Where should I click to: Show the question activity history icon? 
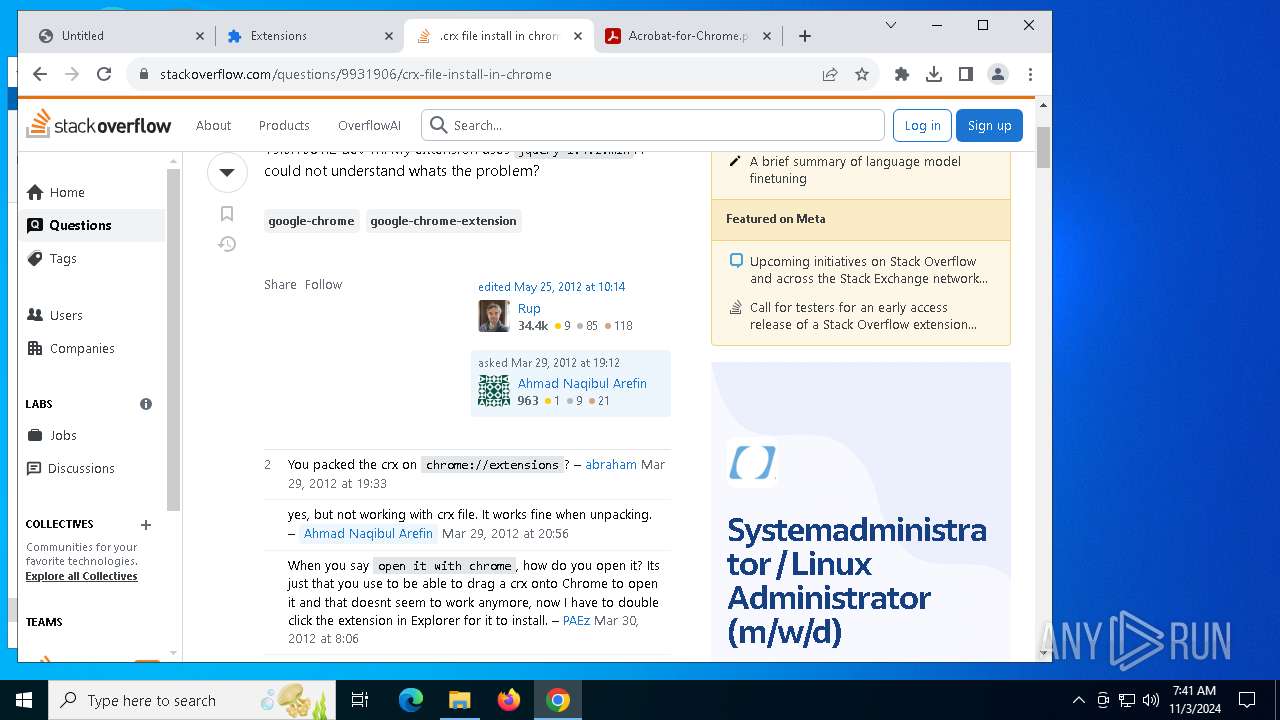(227, 244)
